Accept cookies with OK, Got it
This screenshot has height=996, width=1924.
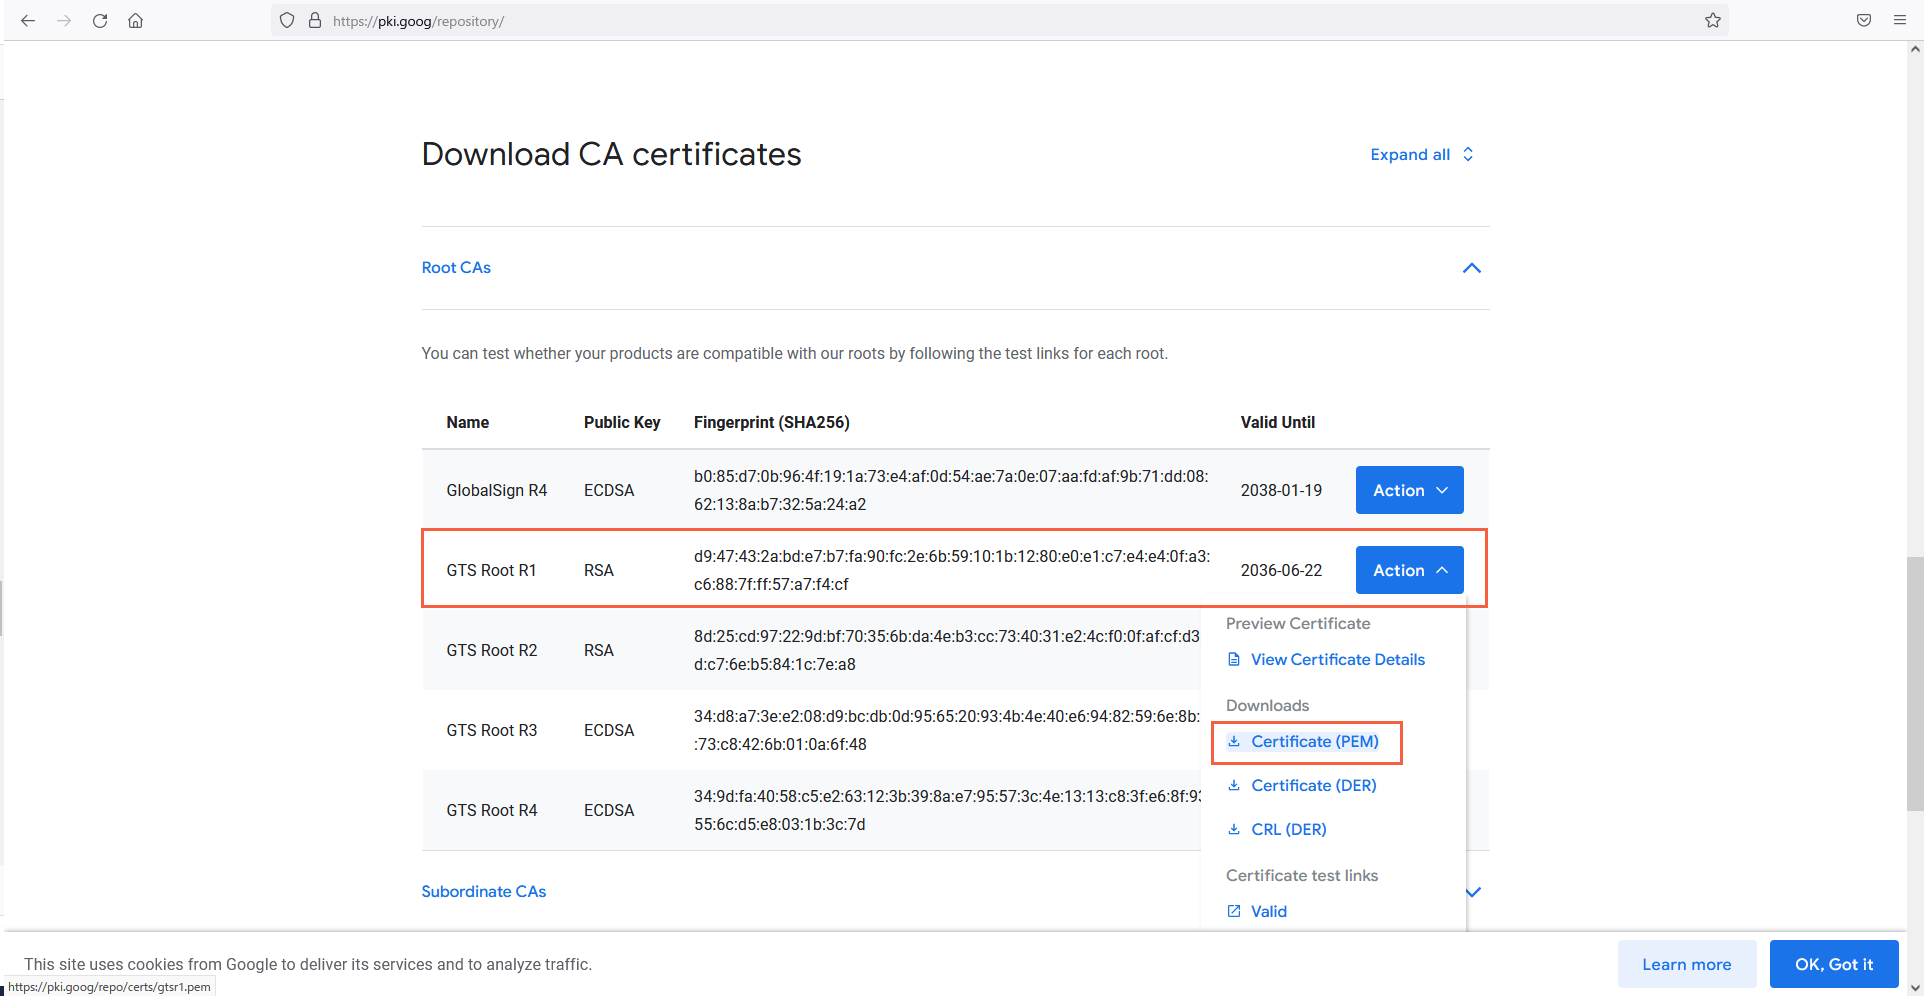[1833, 964]
